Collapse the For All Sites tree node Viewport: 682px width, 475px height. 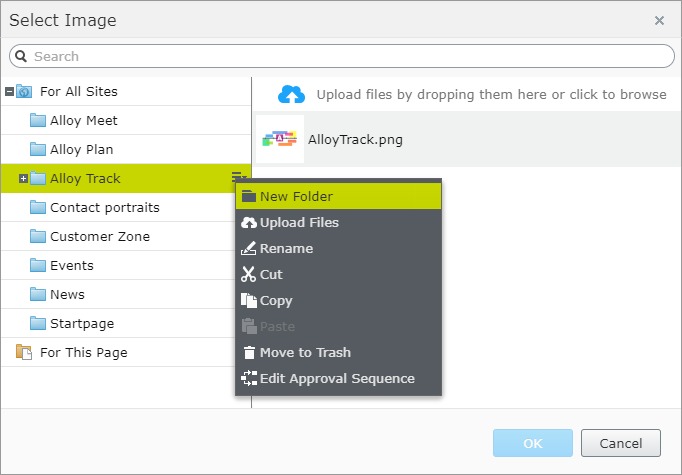pyautogui.click(x=9, y=92)
